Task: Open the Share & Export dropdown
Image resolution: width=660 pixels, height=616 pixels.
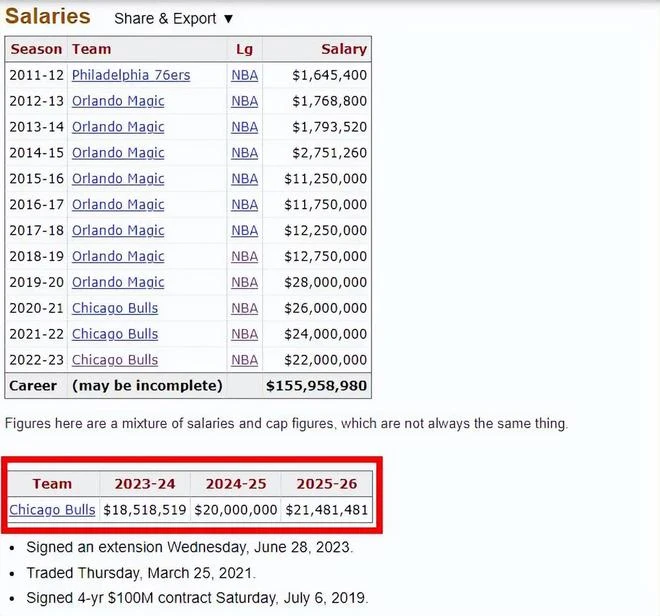Action: pos(173,19)
